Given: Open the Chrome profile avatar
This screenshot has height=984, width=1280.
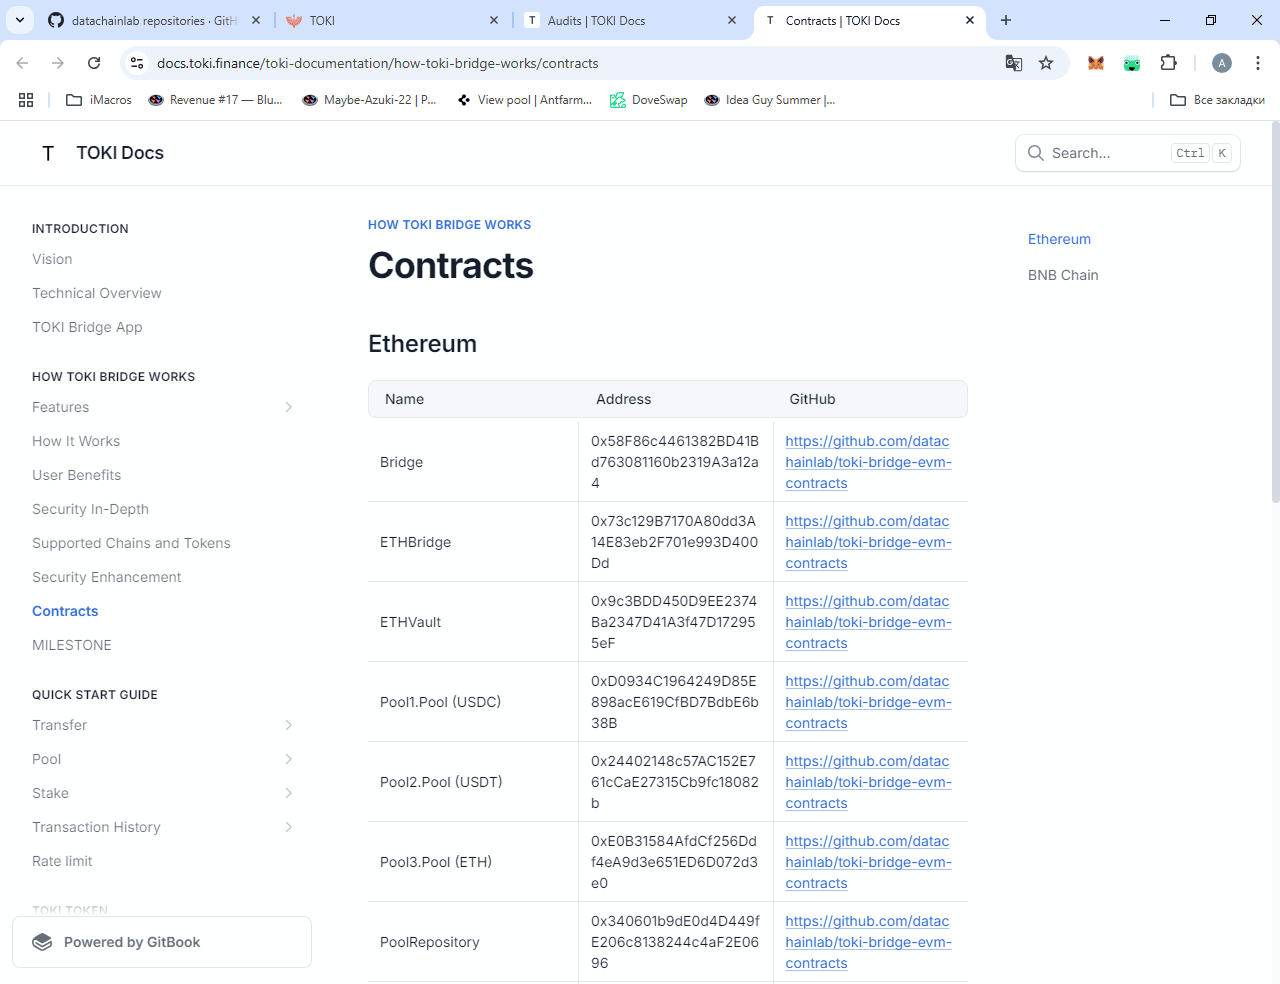Looking at the screenshot, I should coord(1222,63).
